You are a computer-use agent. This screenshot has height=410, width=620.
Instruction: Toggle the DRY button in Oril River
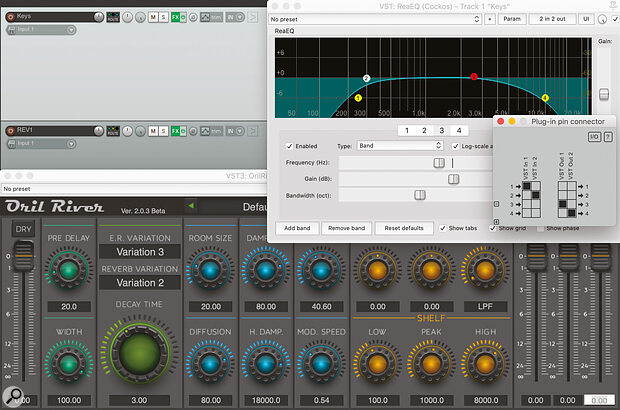coord(23,229)
